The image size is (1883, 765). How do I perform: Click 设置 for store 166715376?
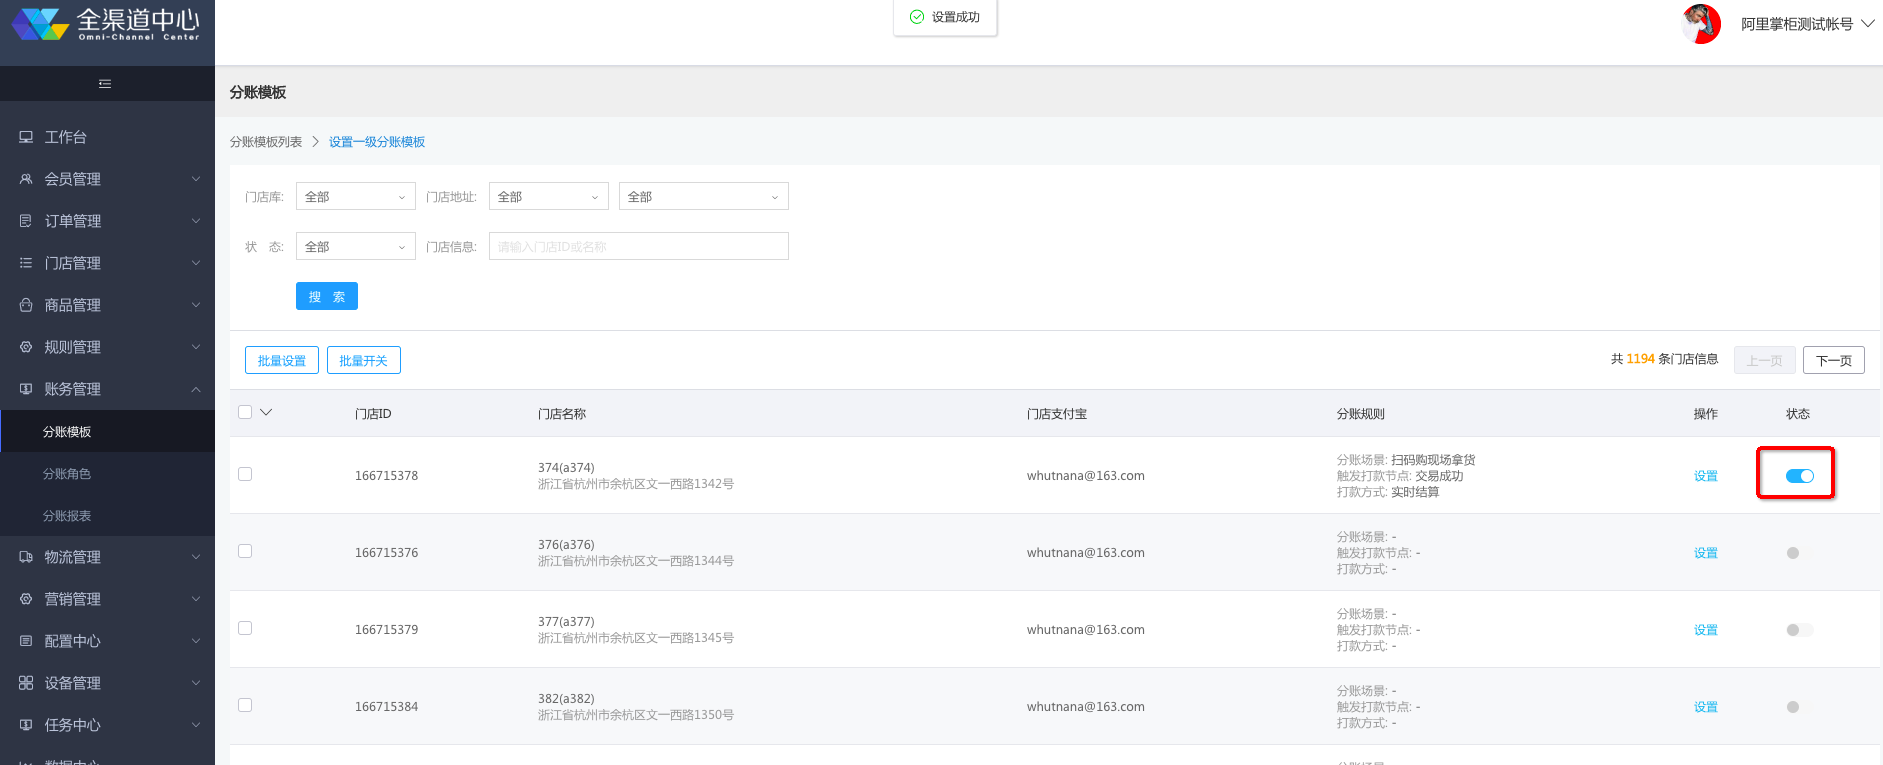tap(1706, 553)
